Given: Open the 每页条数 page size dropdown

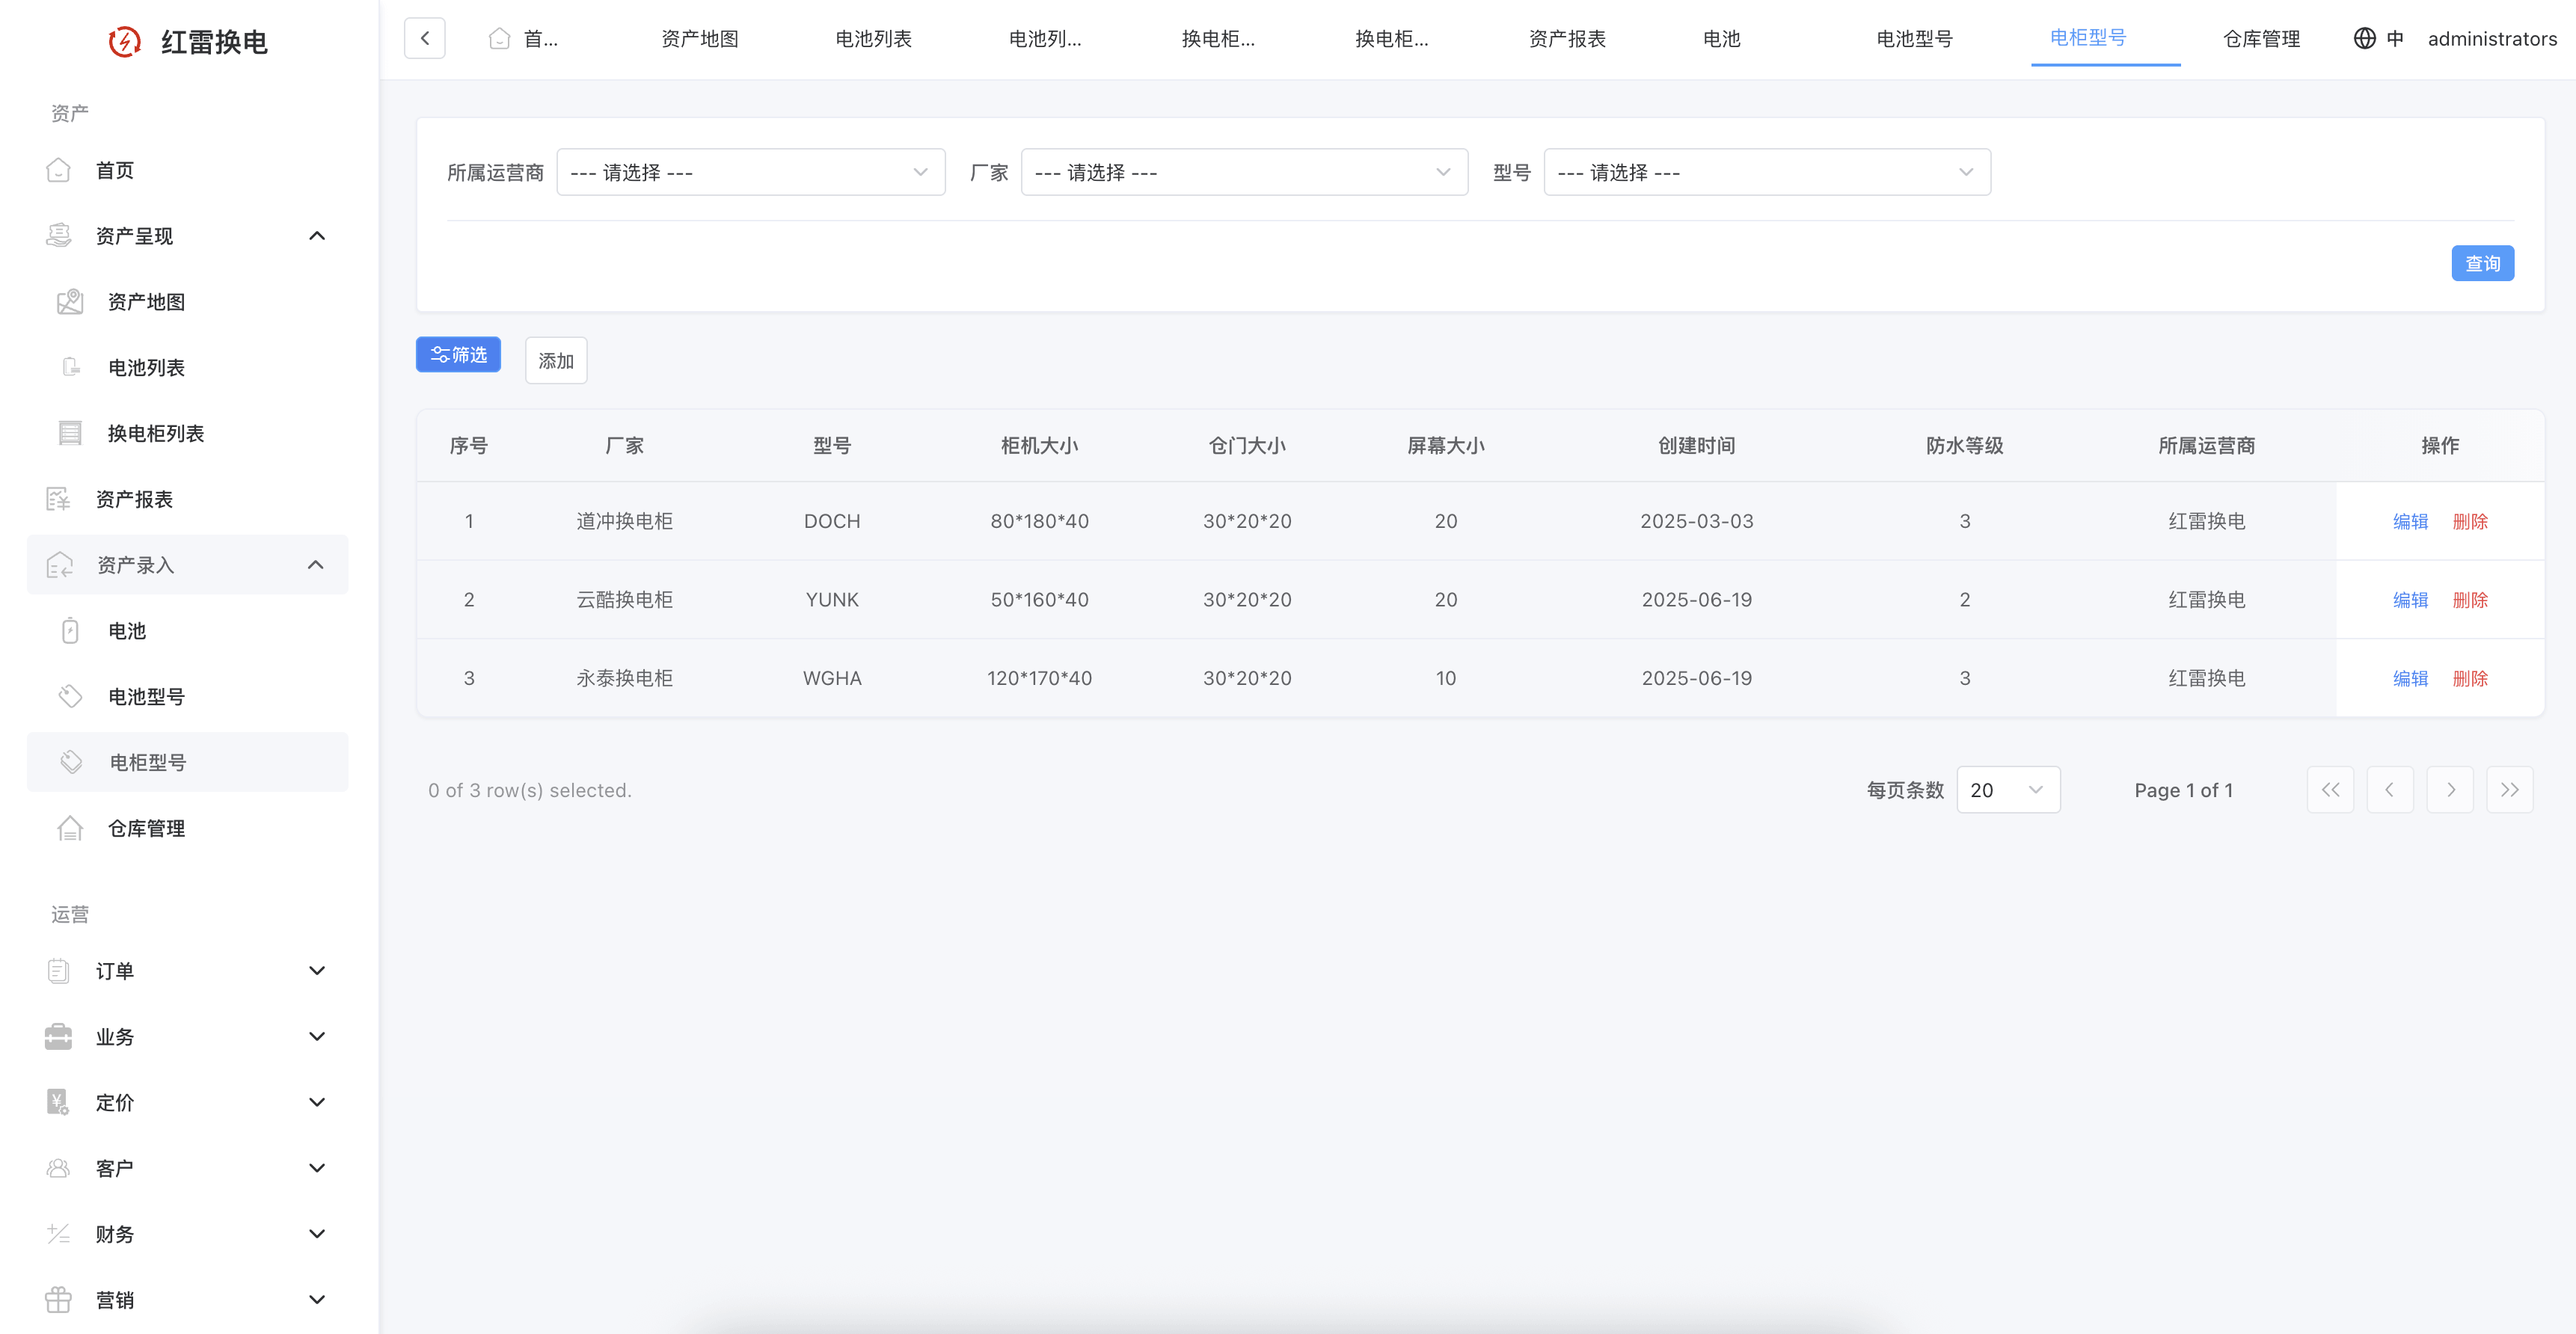Looking at the screenshot, I should [2007, 790].
